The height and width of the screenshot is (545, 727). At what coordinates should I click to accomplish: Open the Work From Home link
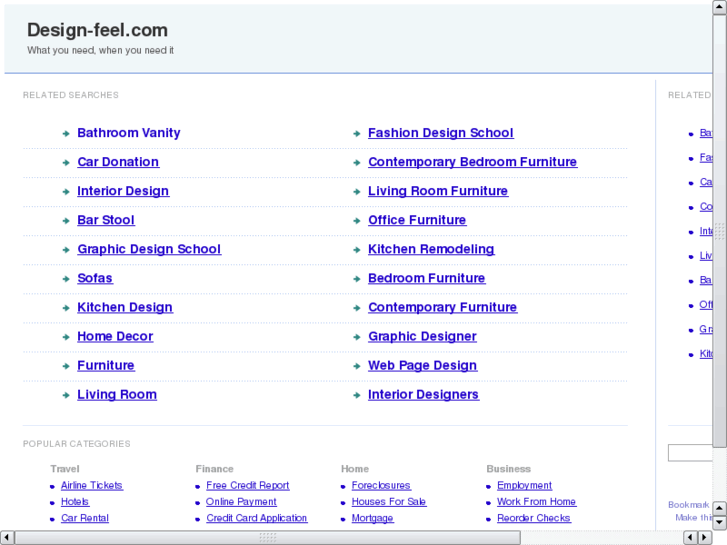[536, 502]
